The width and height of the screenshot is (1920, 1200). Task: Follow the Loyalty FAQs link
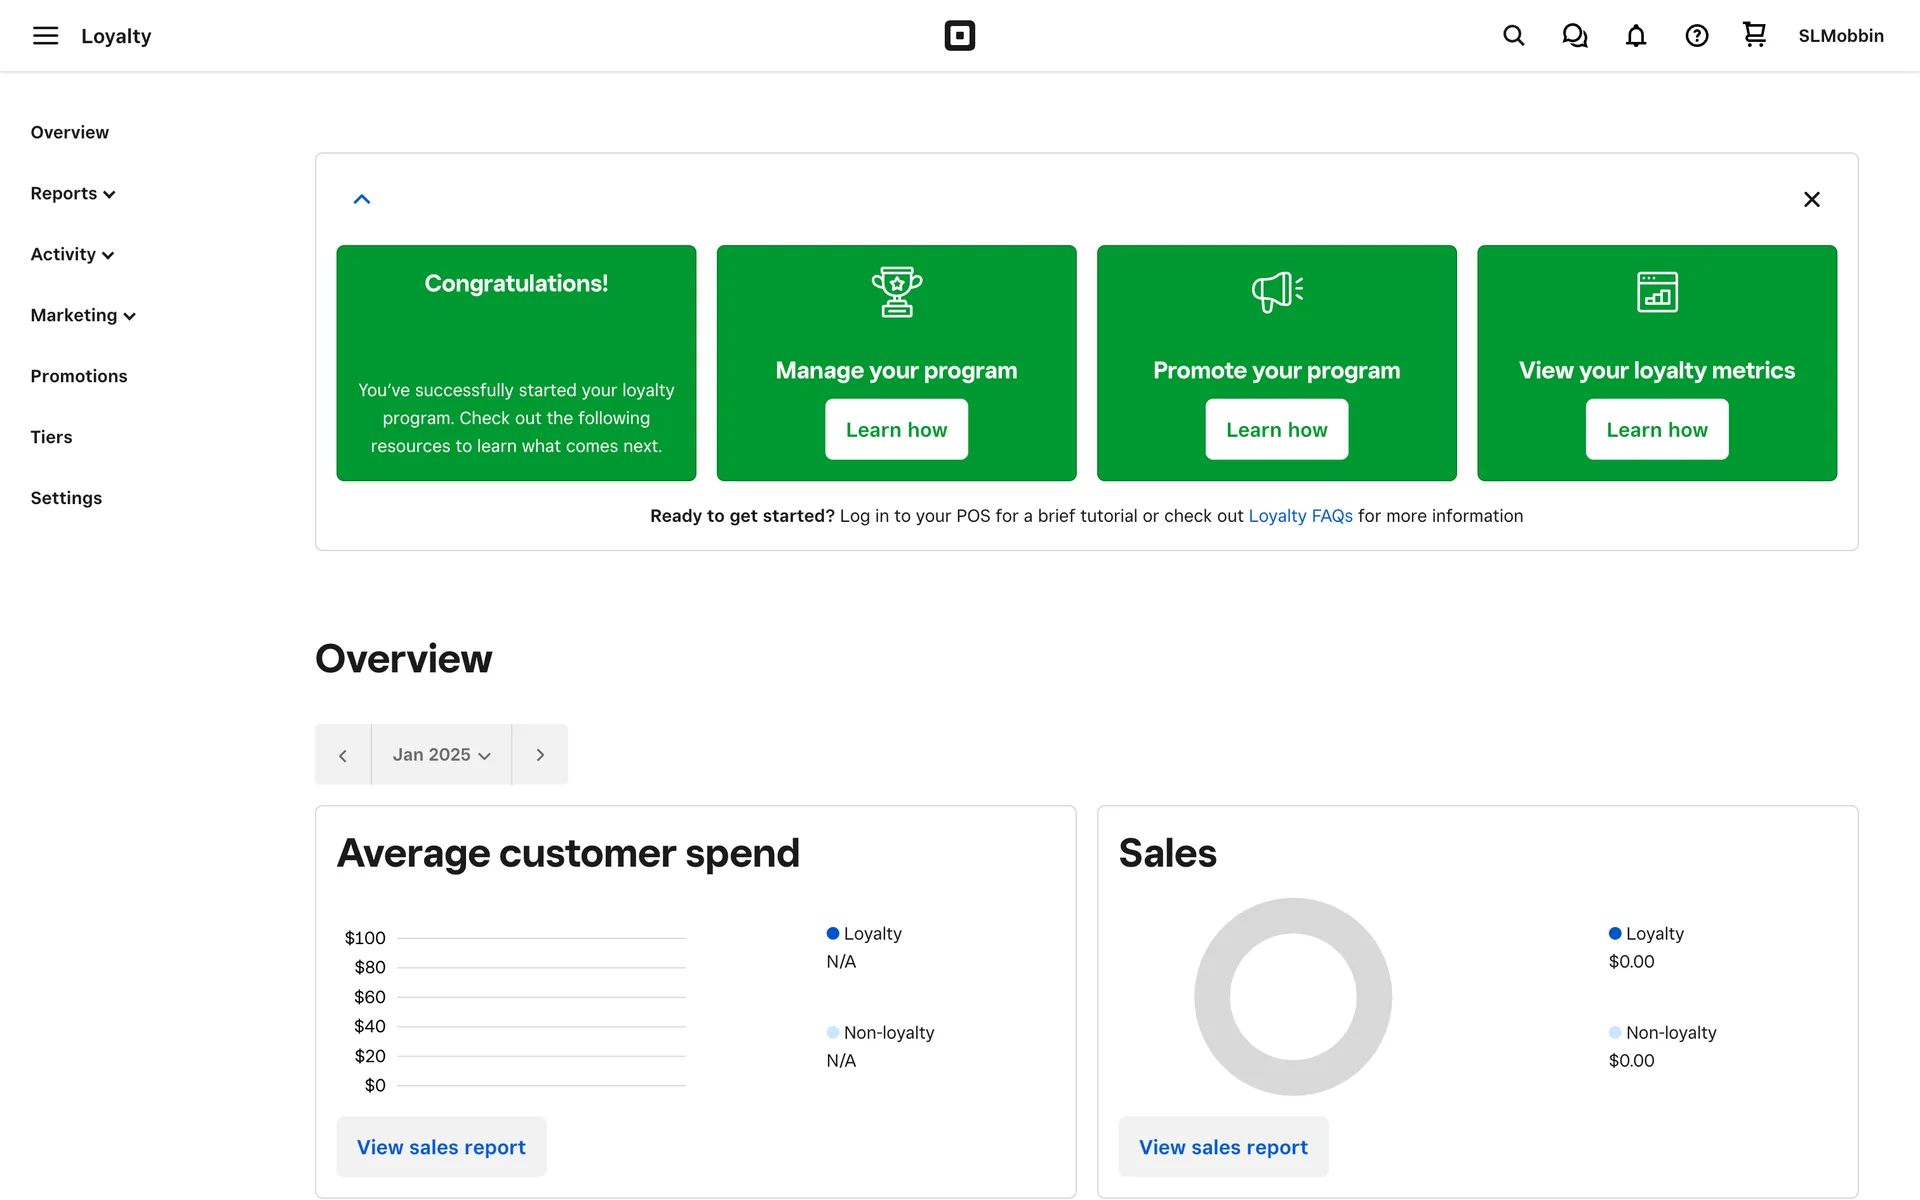[x=1300, y=516]
